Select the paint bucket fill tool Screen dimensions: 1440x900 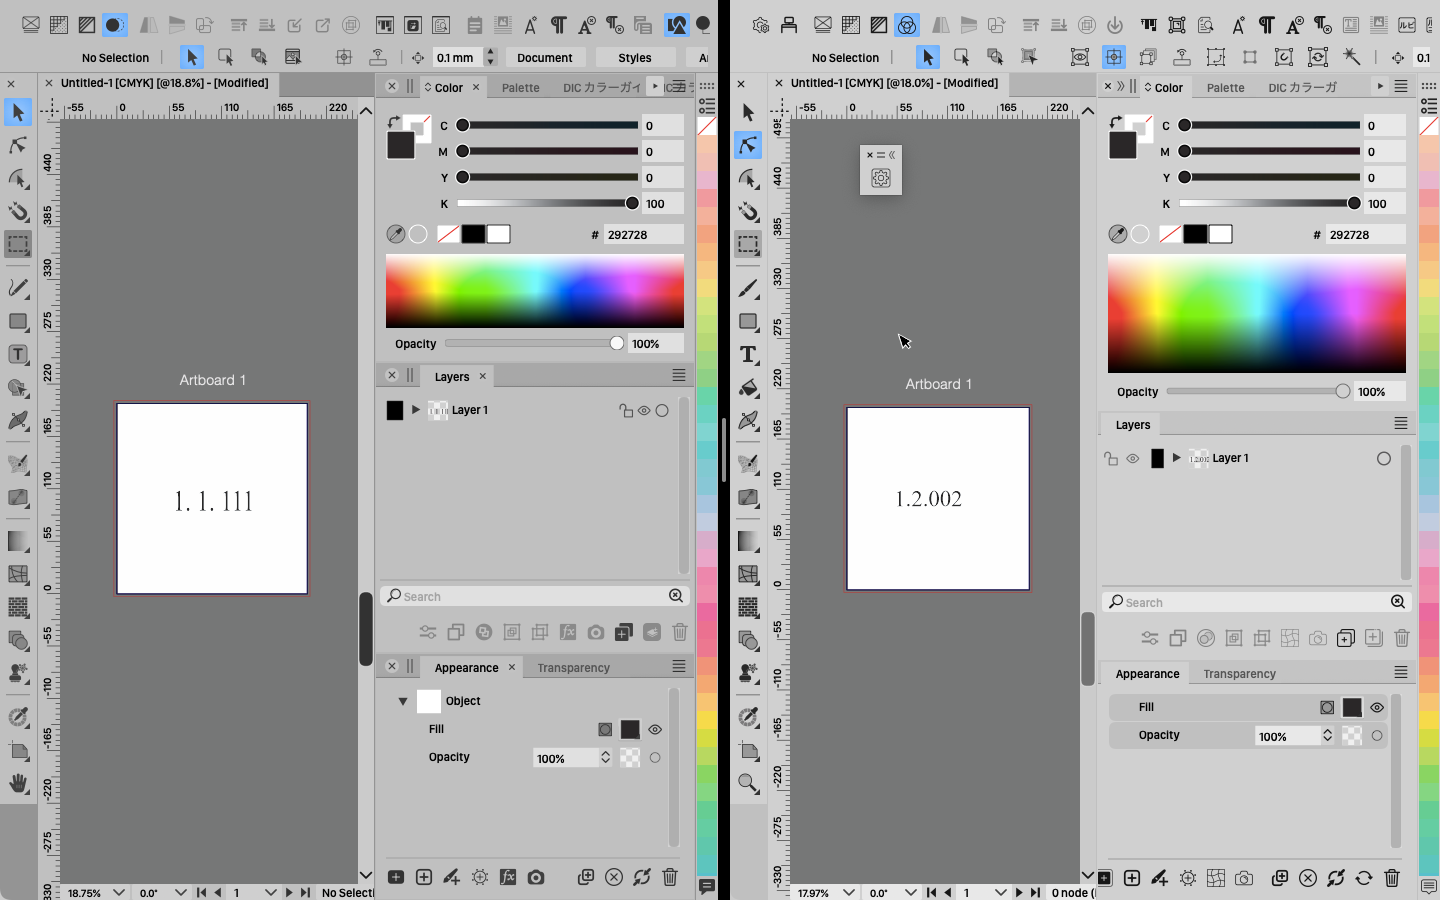click(748, 388)
